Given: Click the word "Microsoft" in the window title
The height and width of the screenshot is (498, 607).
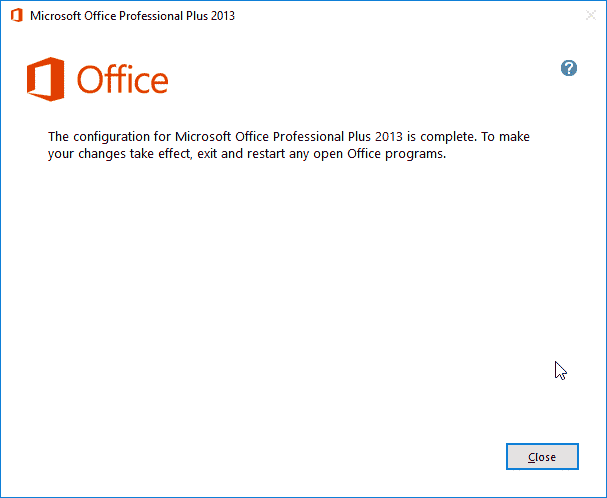Looking at the screenshot, I should click(x=57, y=16).
